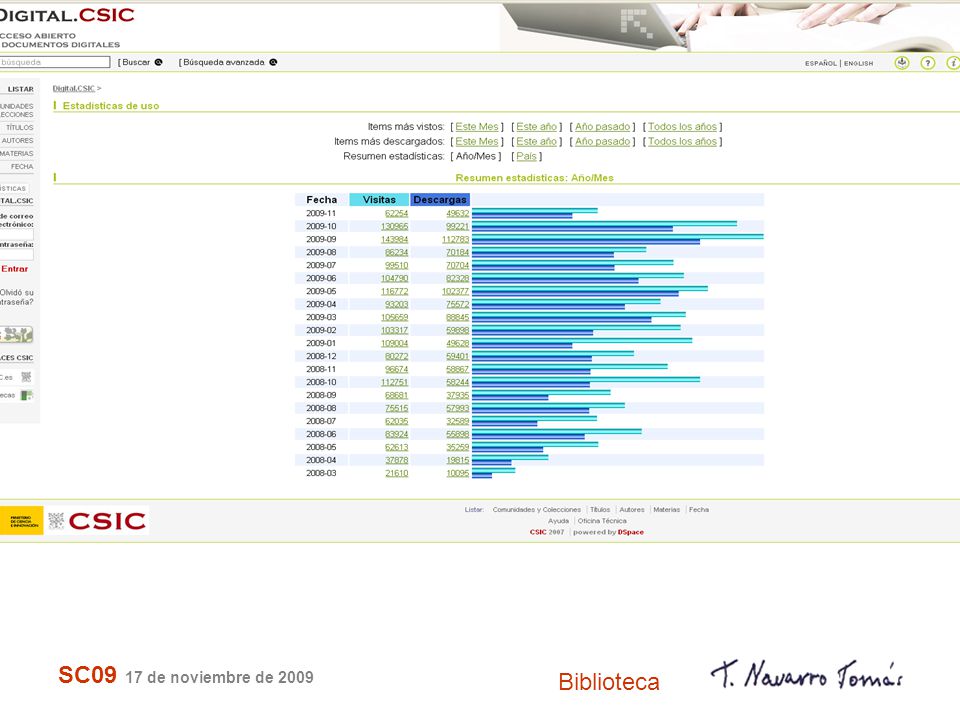Click Todos los años for Items más descargados

[x=682, y=141]
